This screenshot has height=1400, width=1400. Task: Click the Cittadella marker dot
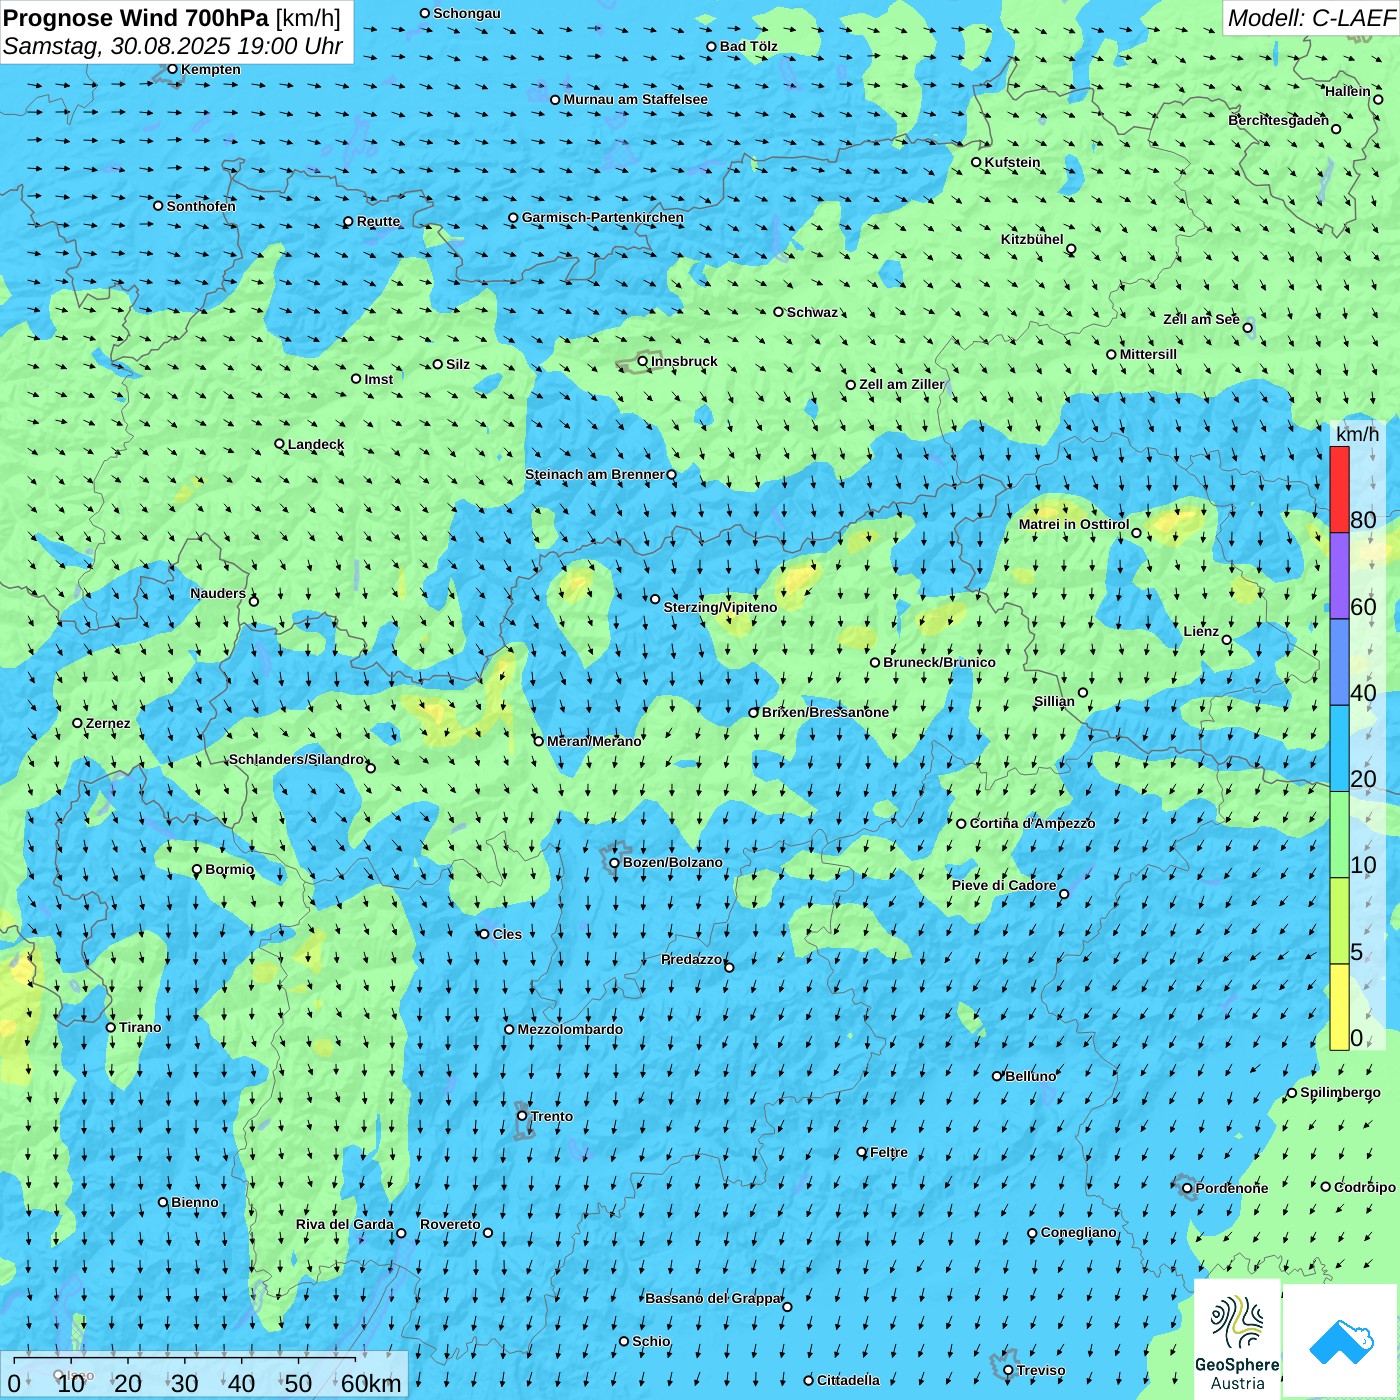tap(809, 1380)
